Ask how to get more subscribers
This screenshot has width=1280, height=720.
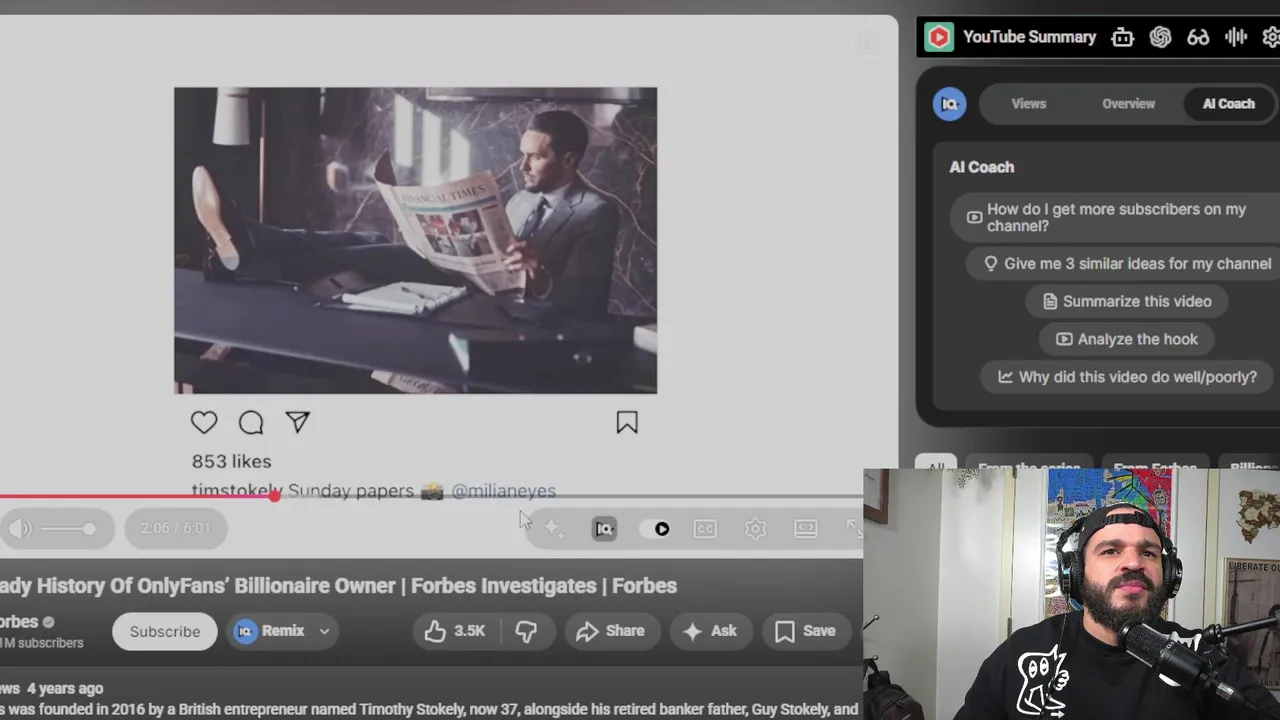1115,217
